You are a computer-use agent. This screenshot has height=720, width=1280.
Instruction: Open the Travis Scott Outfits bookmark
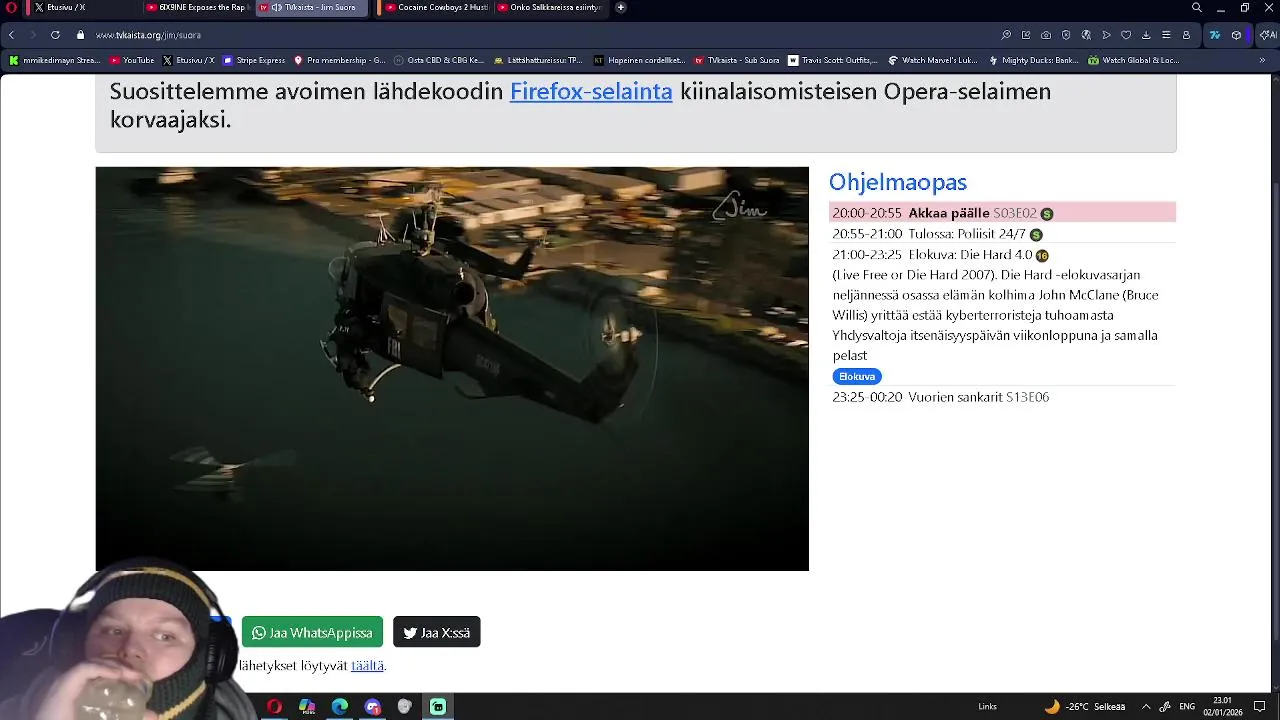click(x=833, y=60)
